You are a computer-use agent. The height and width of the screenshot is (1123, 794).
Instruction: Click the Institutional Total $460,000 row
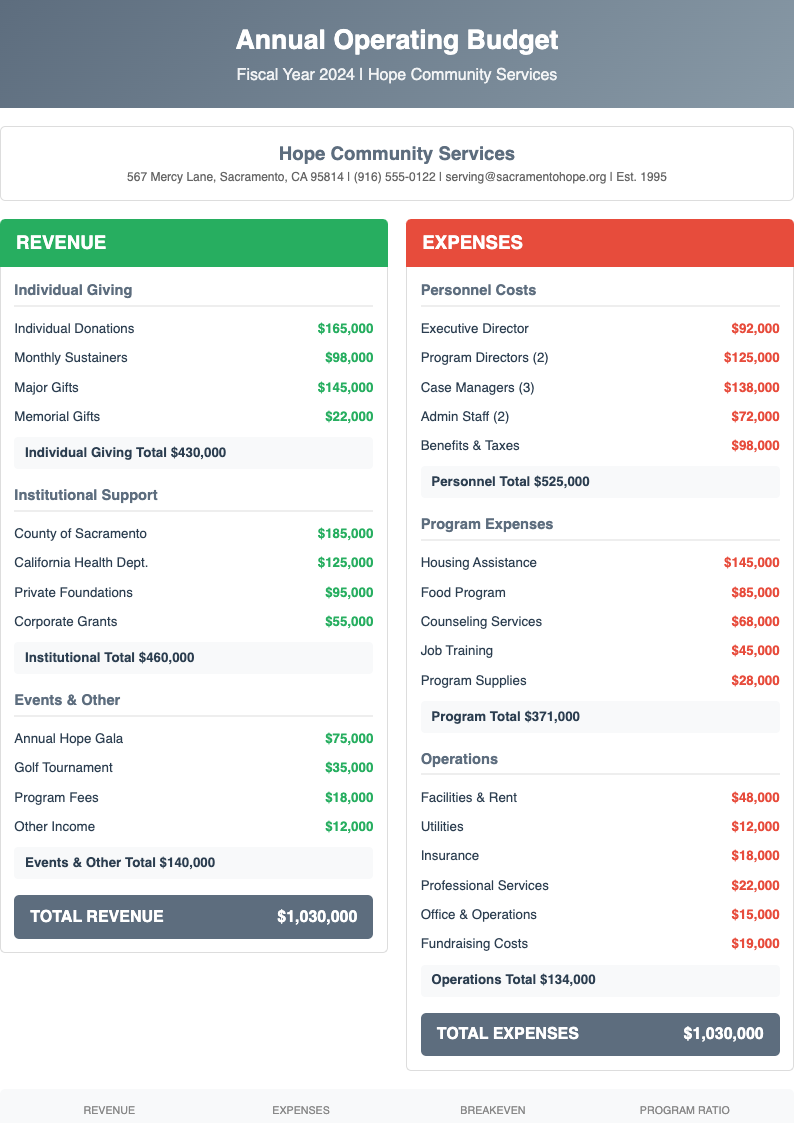tap(193, 657)
